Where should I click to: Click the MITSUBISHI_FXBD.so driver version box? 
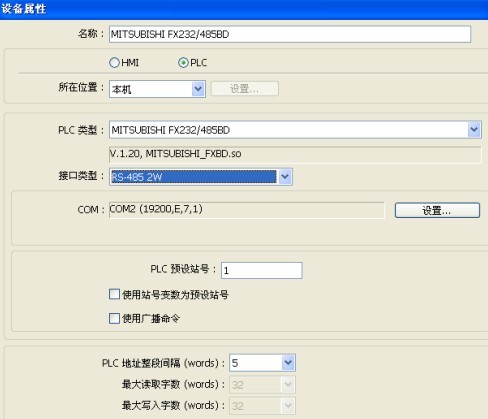tap(295, 154)
